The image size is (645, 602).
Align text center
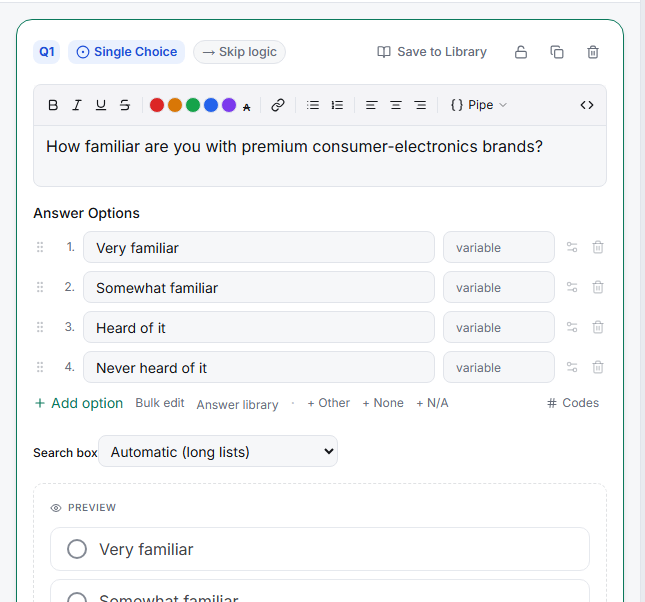tap(396, 105)
